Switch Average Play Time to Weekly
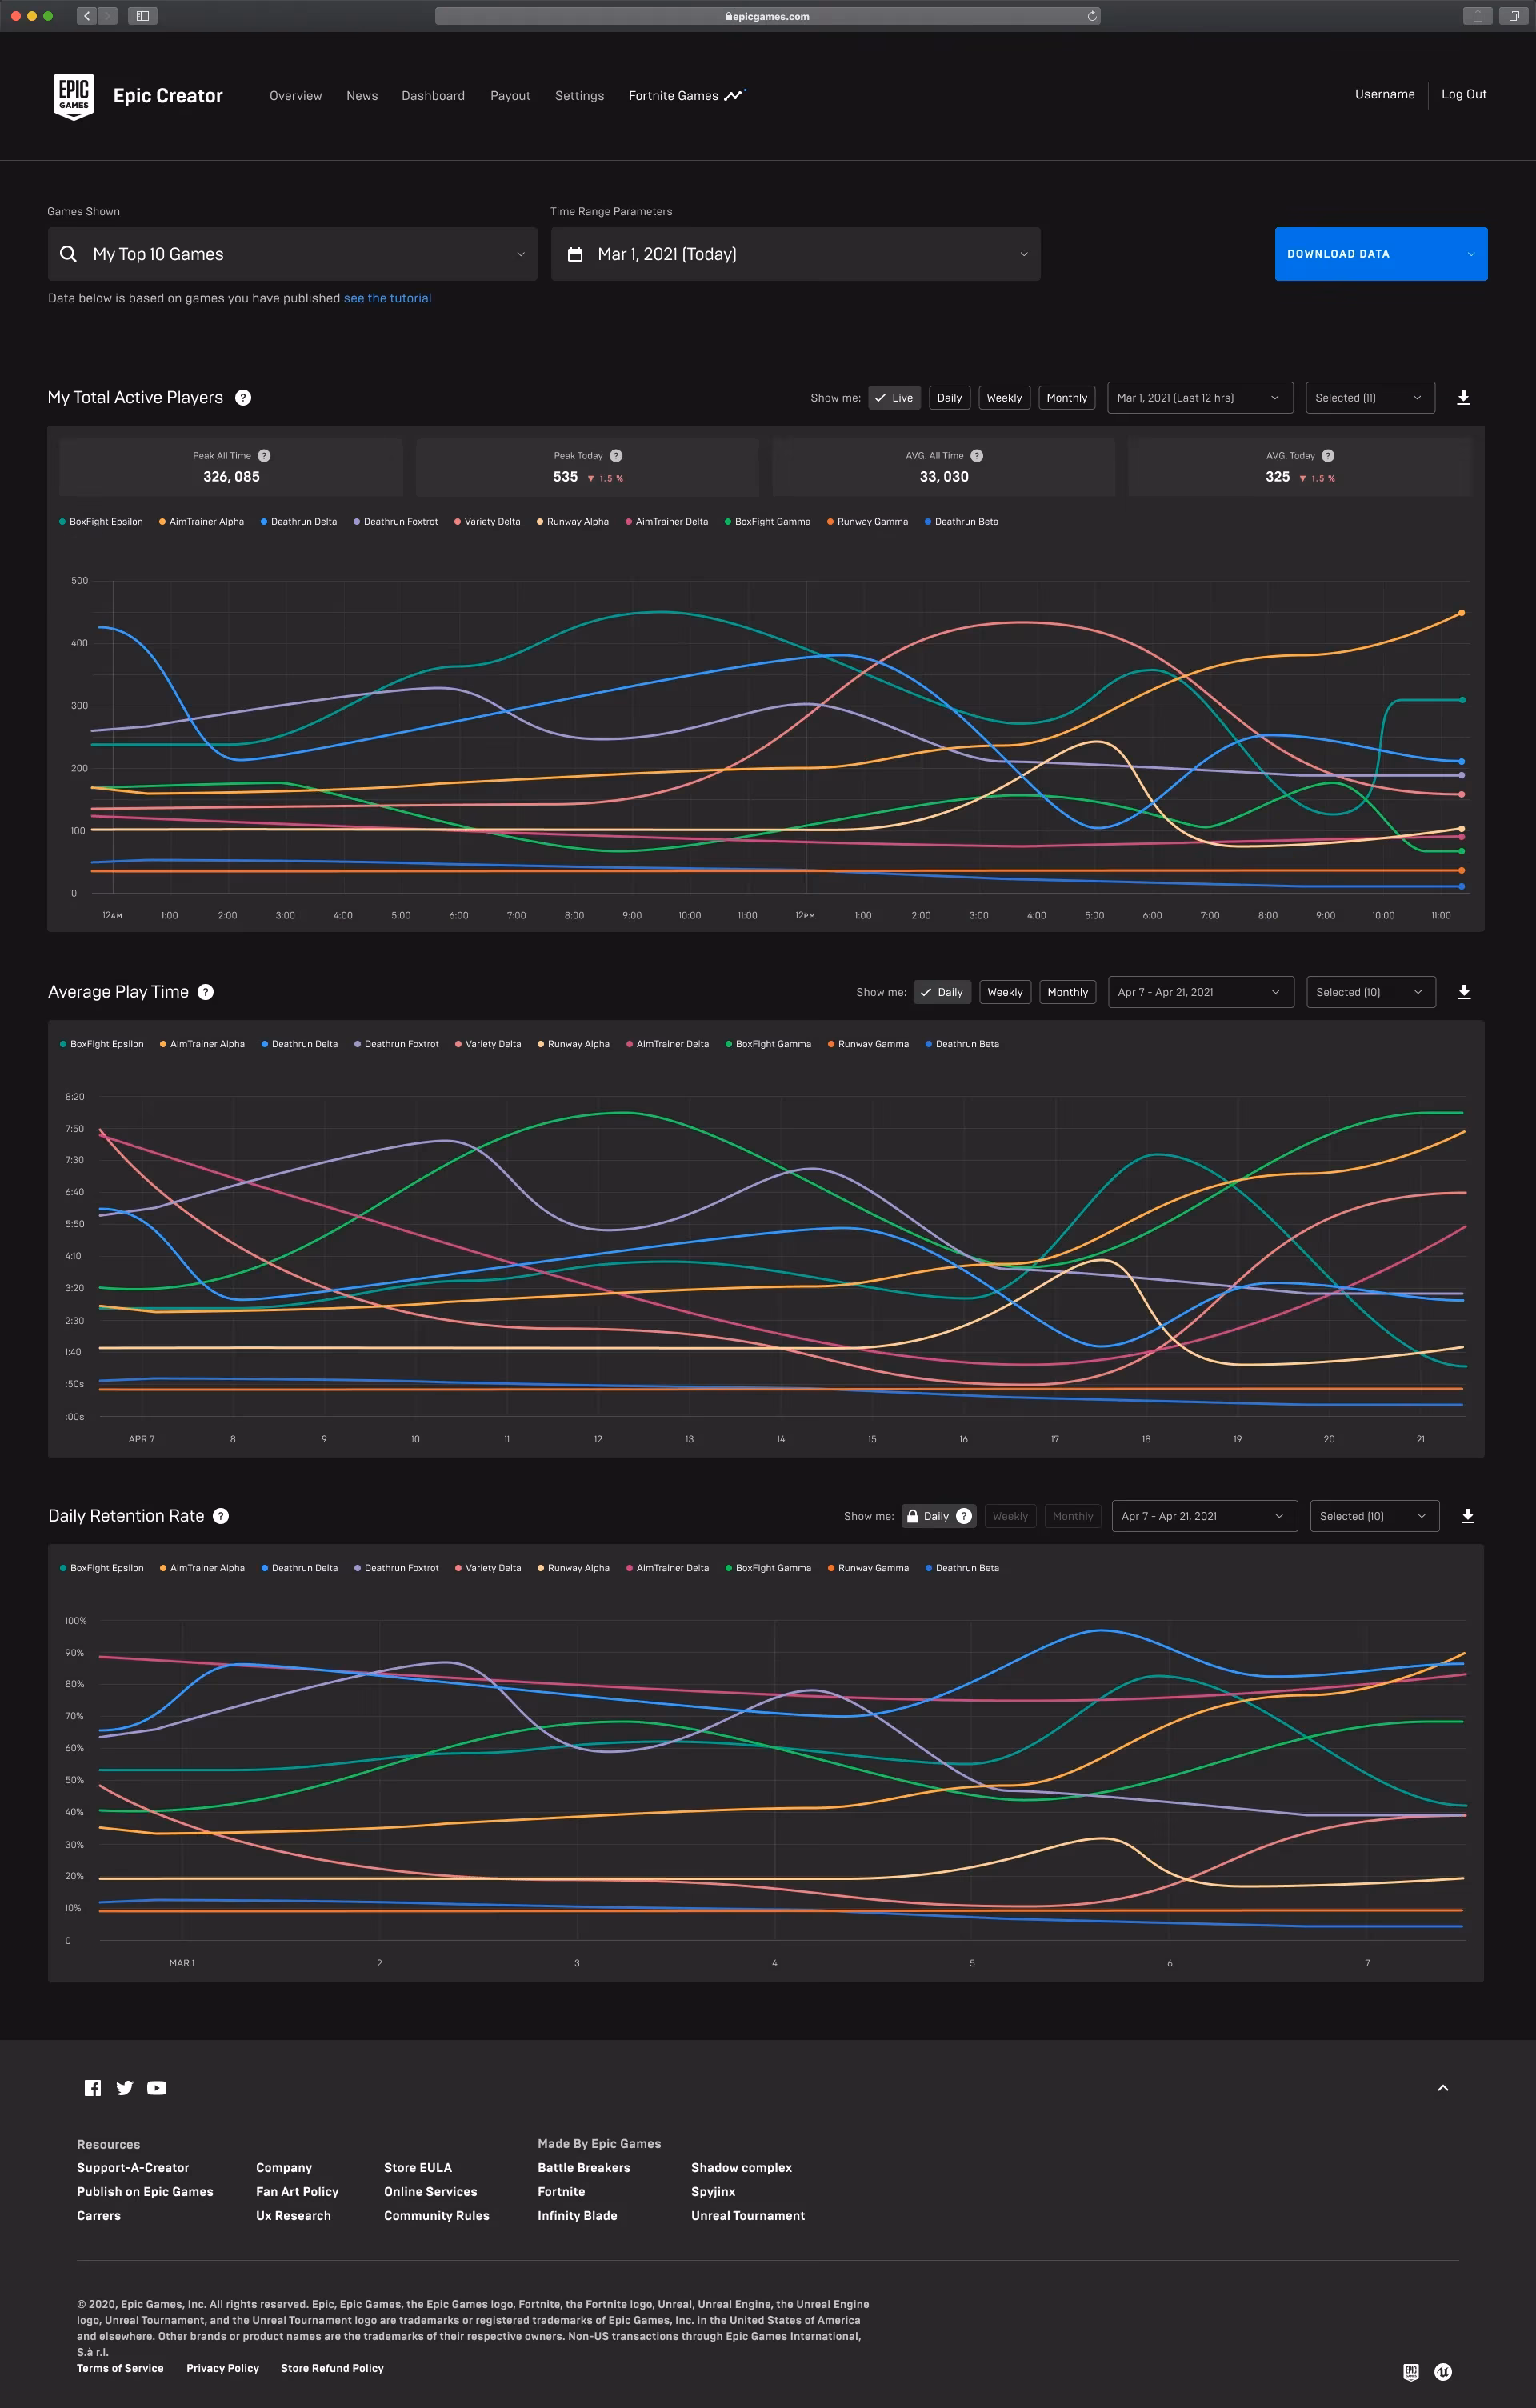Image resolution: width=1536 pixels, height=2408 pixels. tap(1004, 992)
